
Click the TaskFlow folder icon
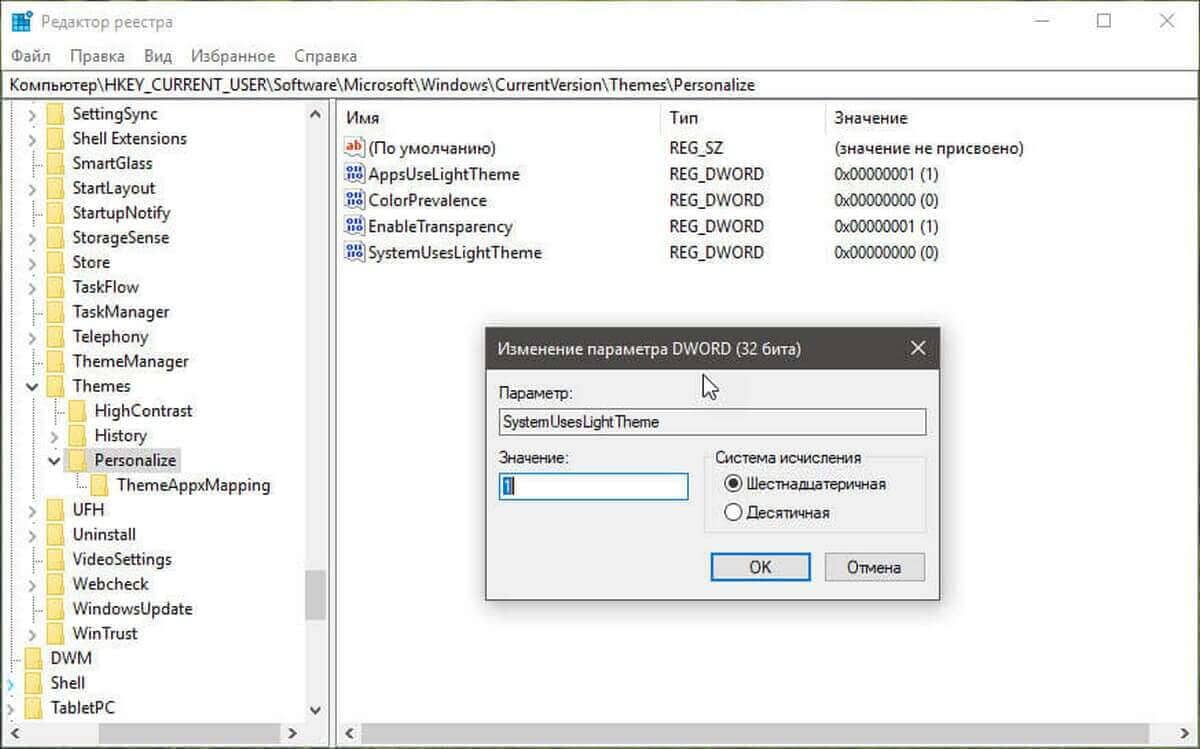point(54,287)
